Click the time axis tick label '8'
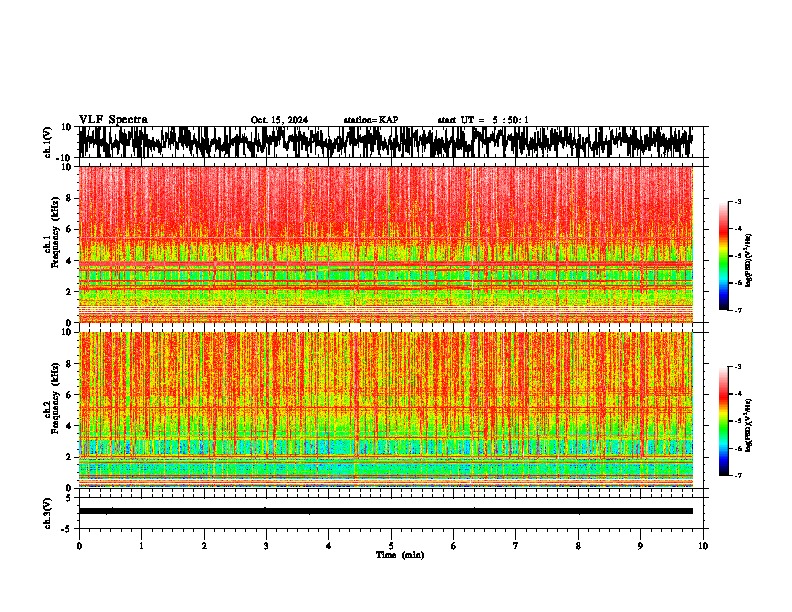This screenshot has width=792, height=612. [578, 546]
